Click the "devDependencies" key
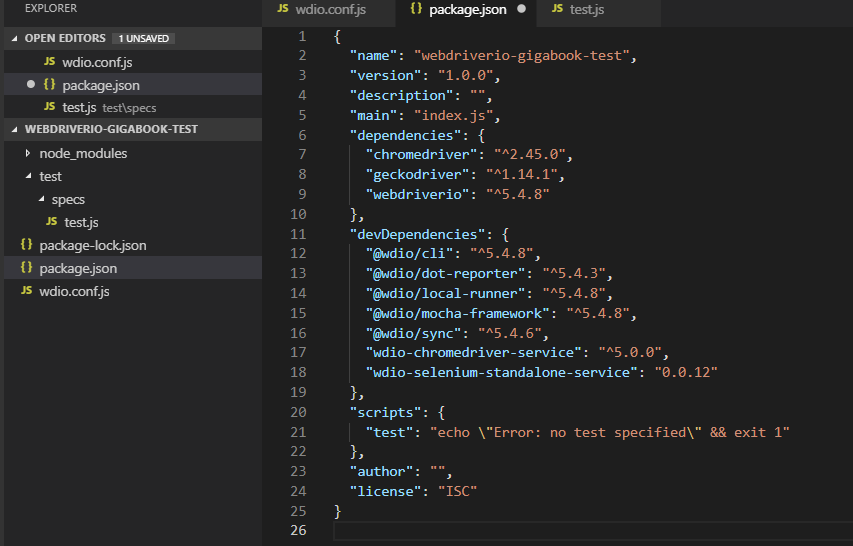The width and height of the screenshot is (853, 546). [x=417, y=234]
